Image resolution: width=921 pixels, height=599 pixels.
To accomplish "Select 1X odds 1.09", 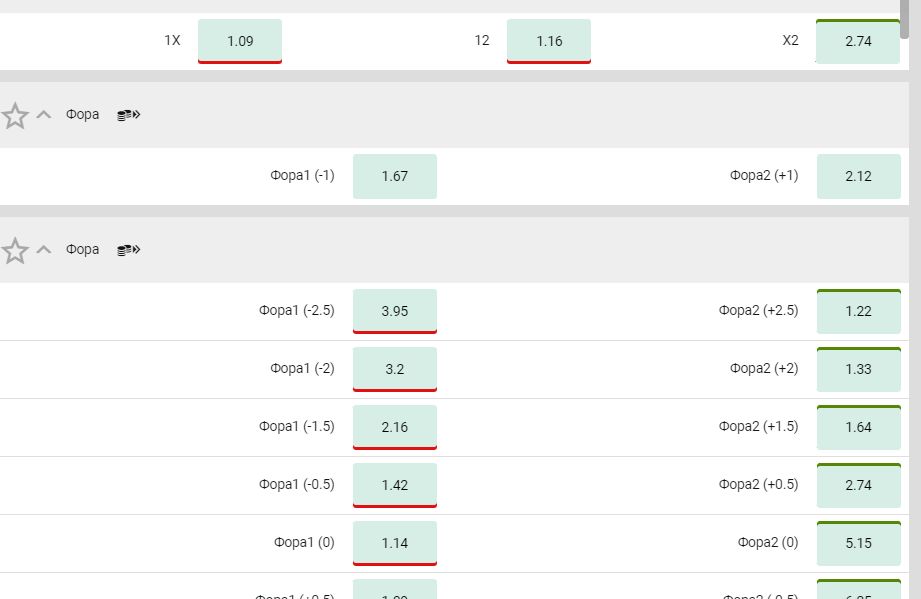I will [240, 41].
